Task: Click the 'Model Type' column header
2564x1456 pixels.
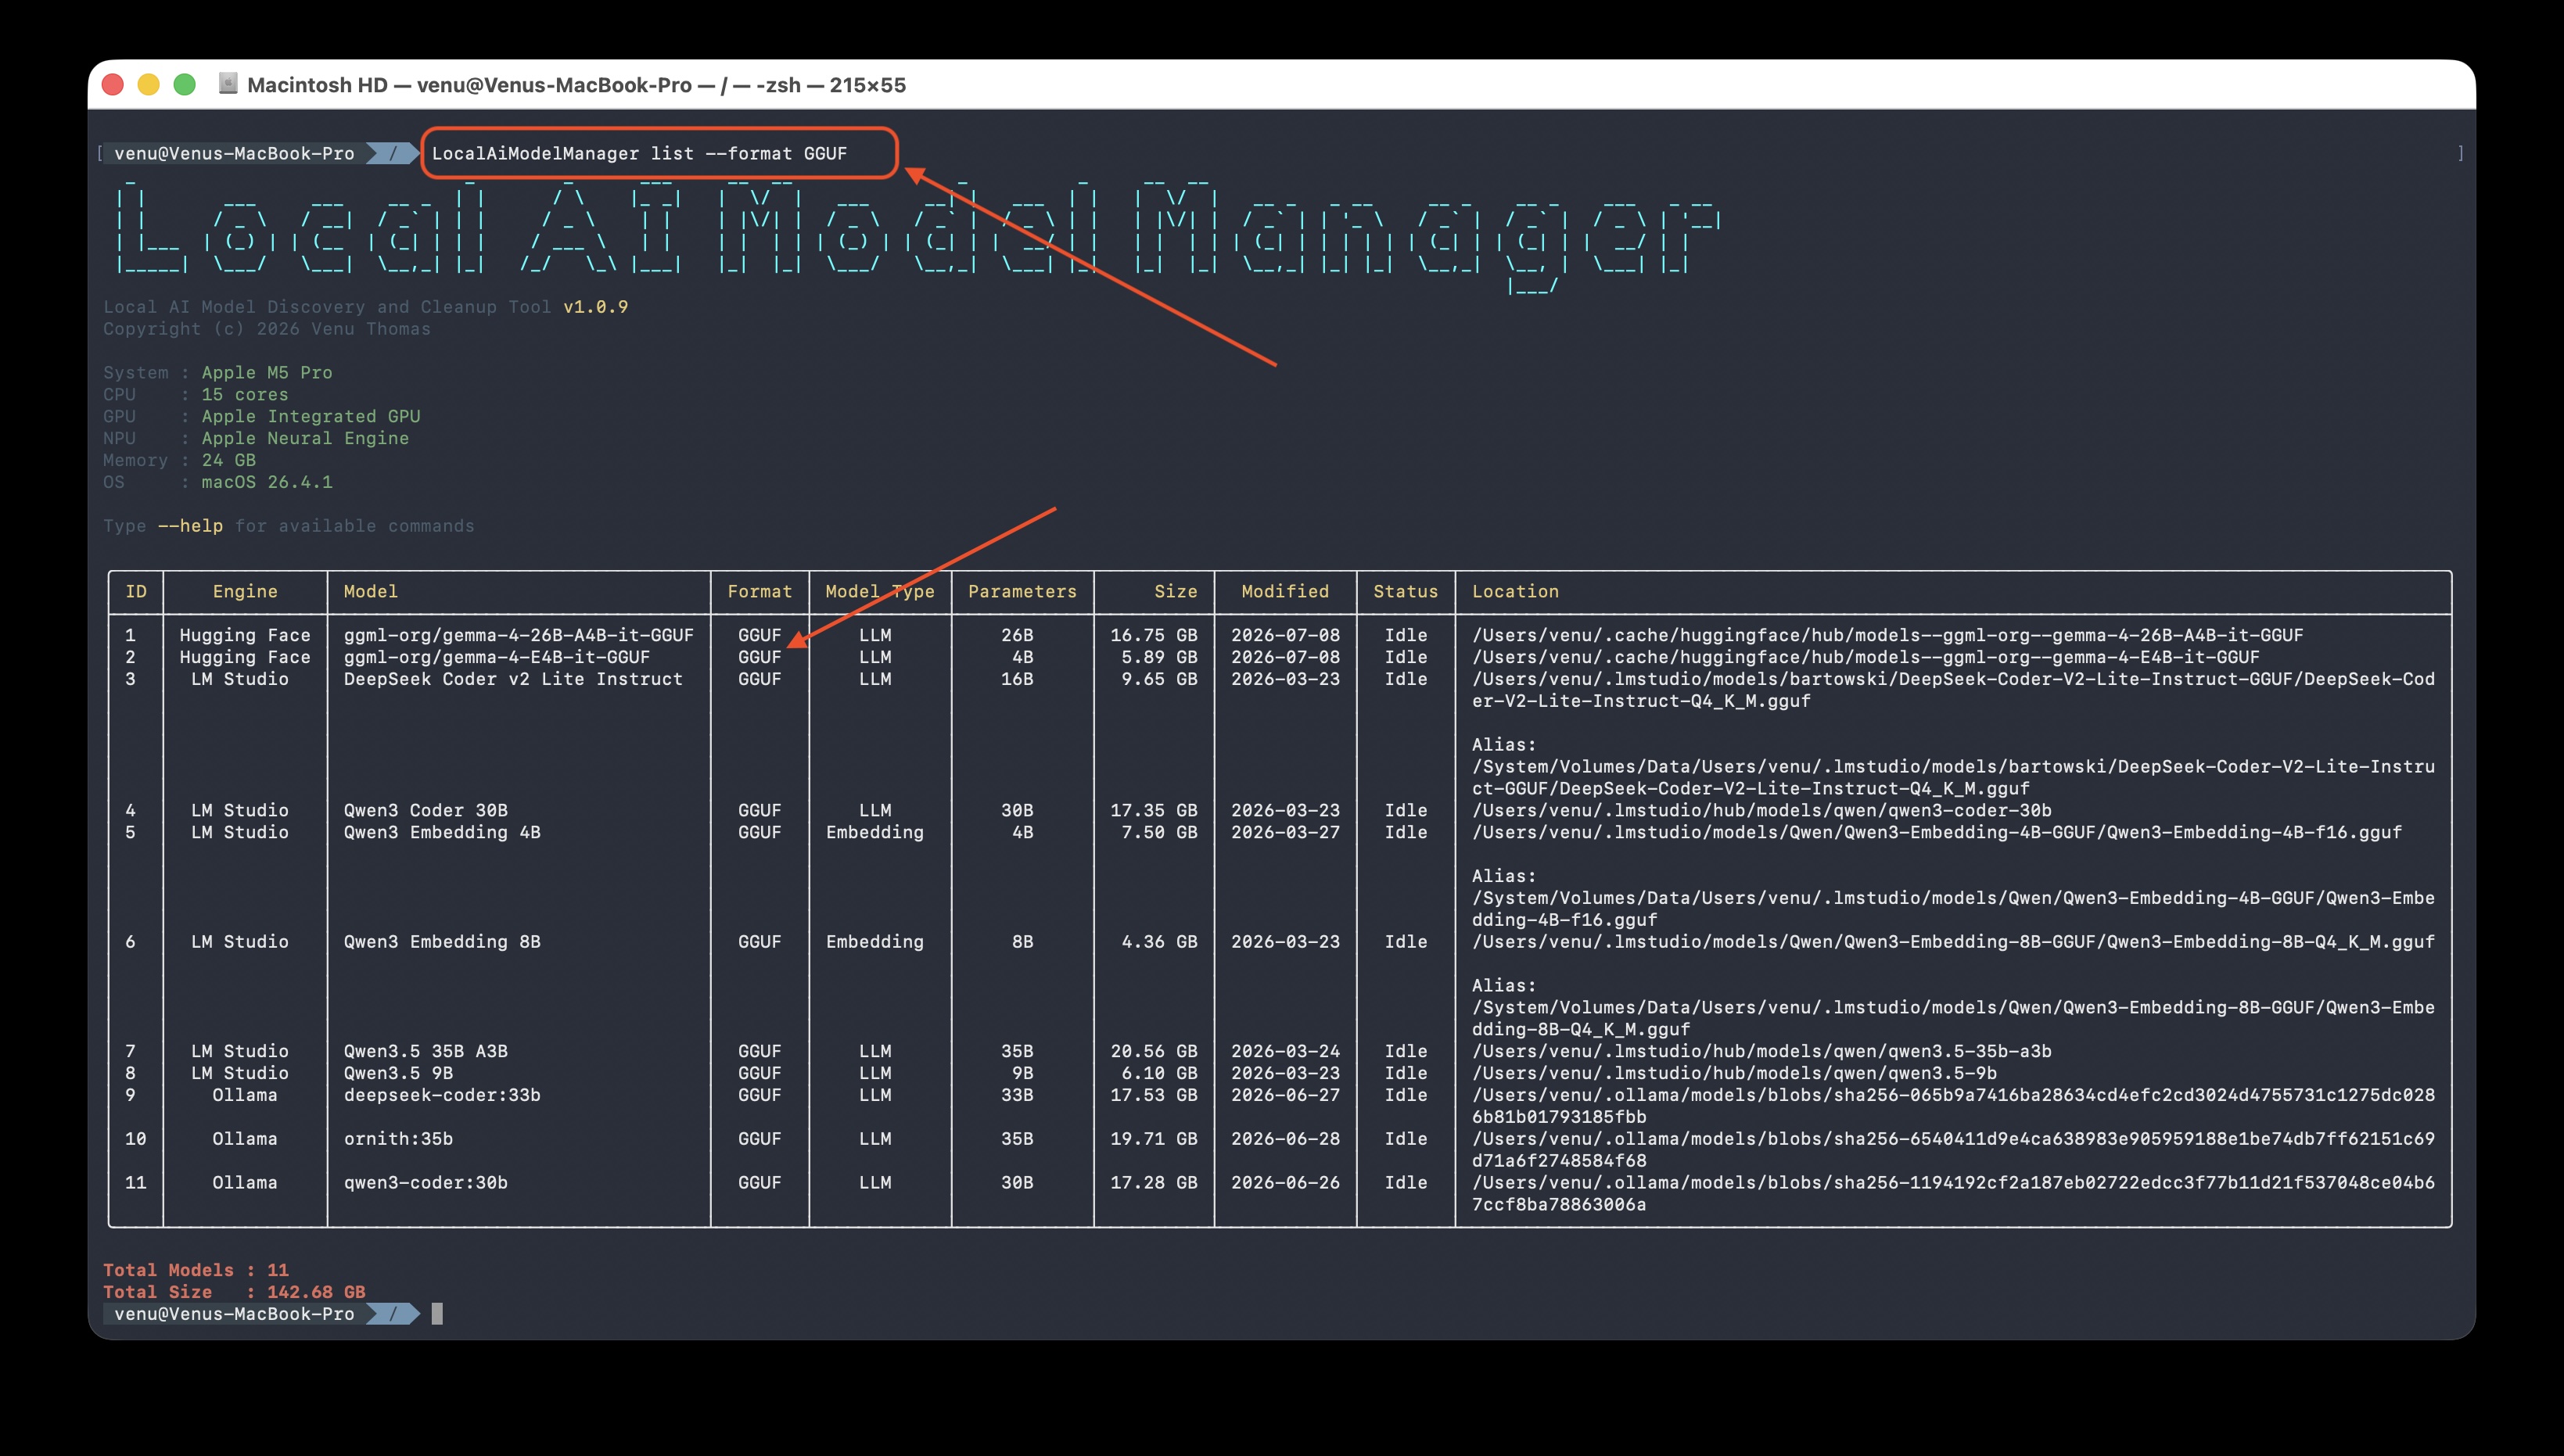Action: (880, 591)
